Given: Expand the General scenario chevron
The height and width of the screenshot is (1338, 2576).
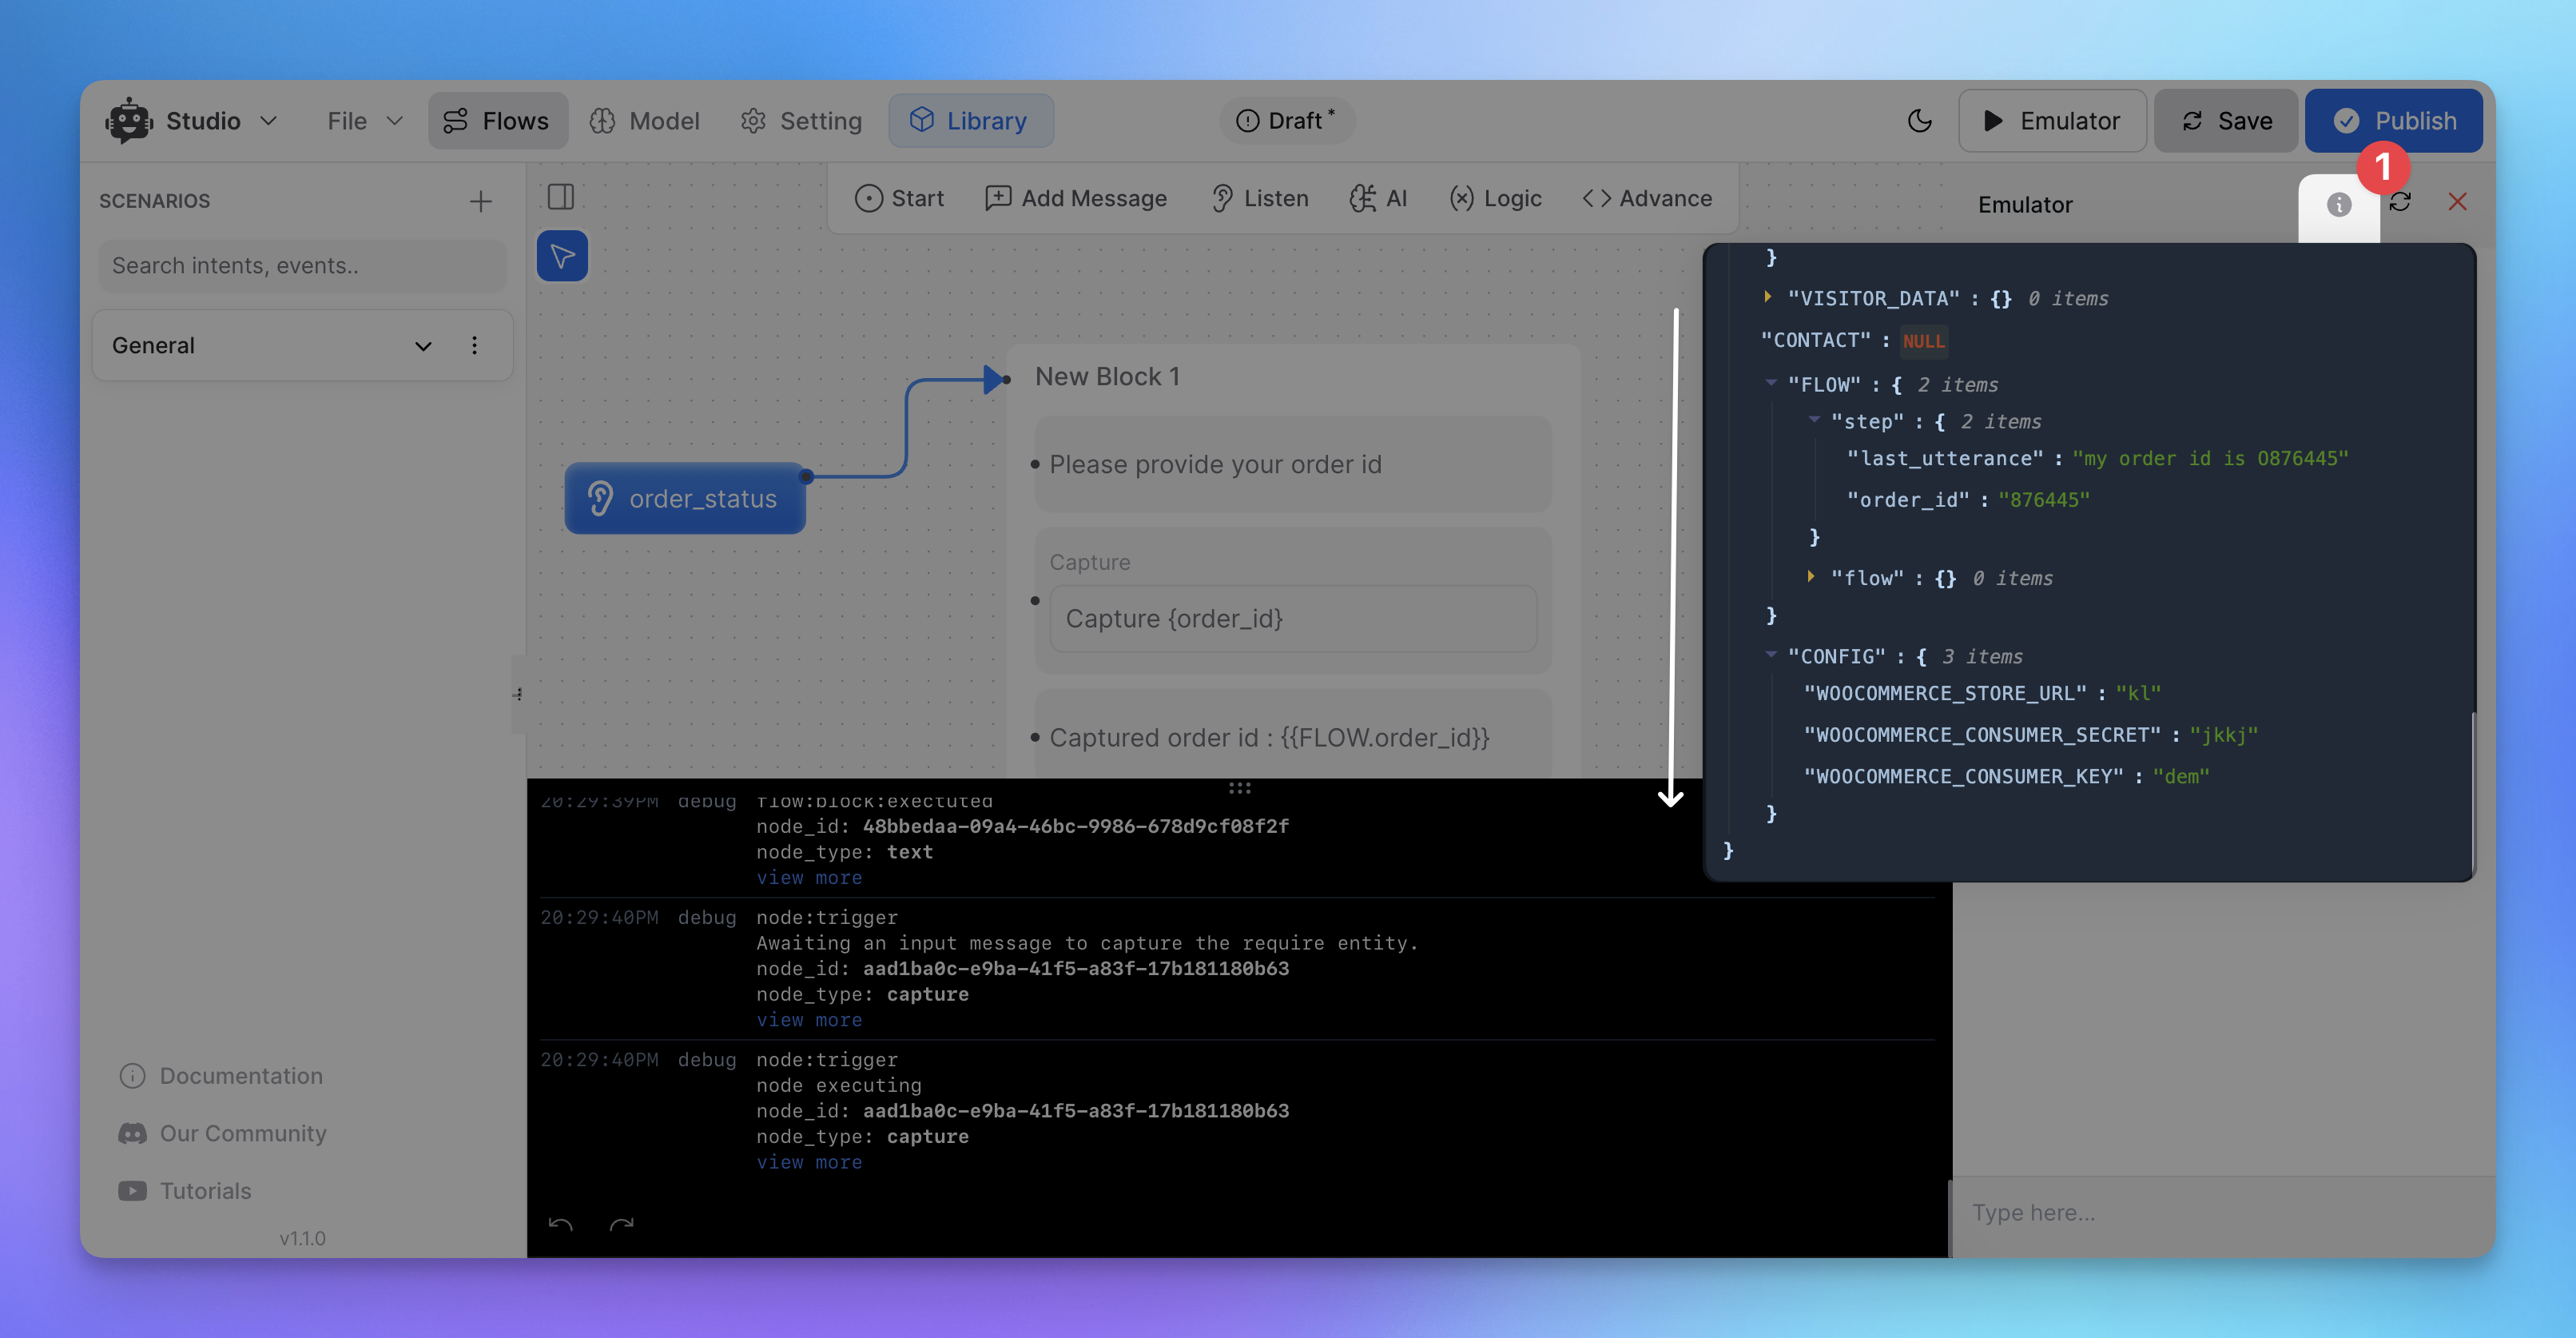Looking at the screenshot, I should point(423,346).
